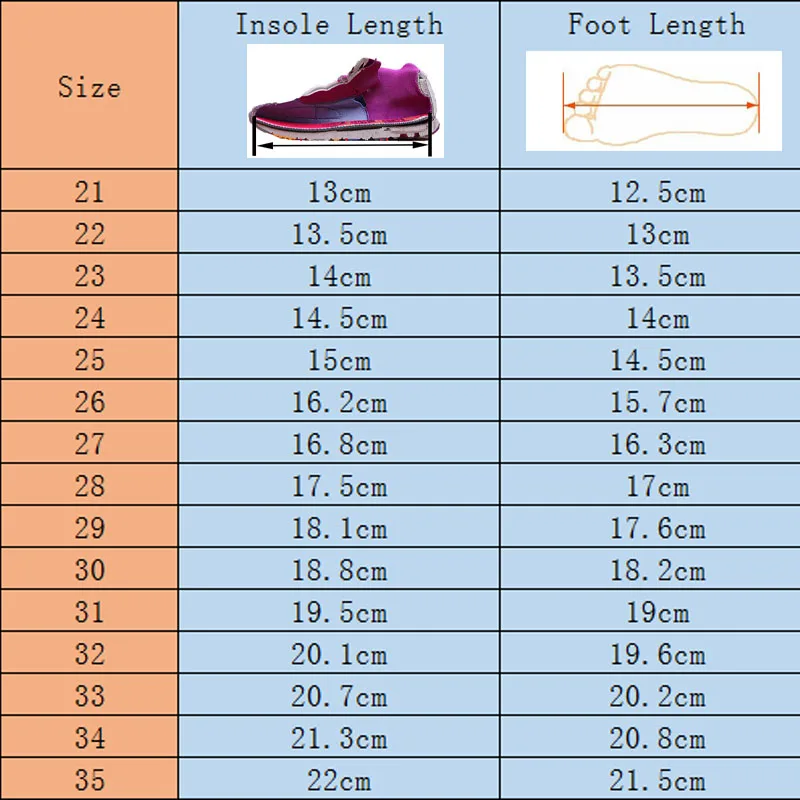Click the foot outline diagram
Viewport: 800px width, 800px height.
tap(654, 102)
